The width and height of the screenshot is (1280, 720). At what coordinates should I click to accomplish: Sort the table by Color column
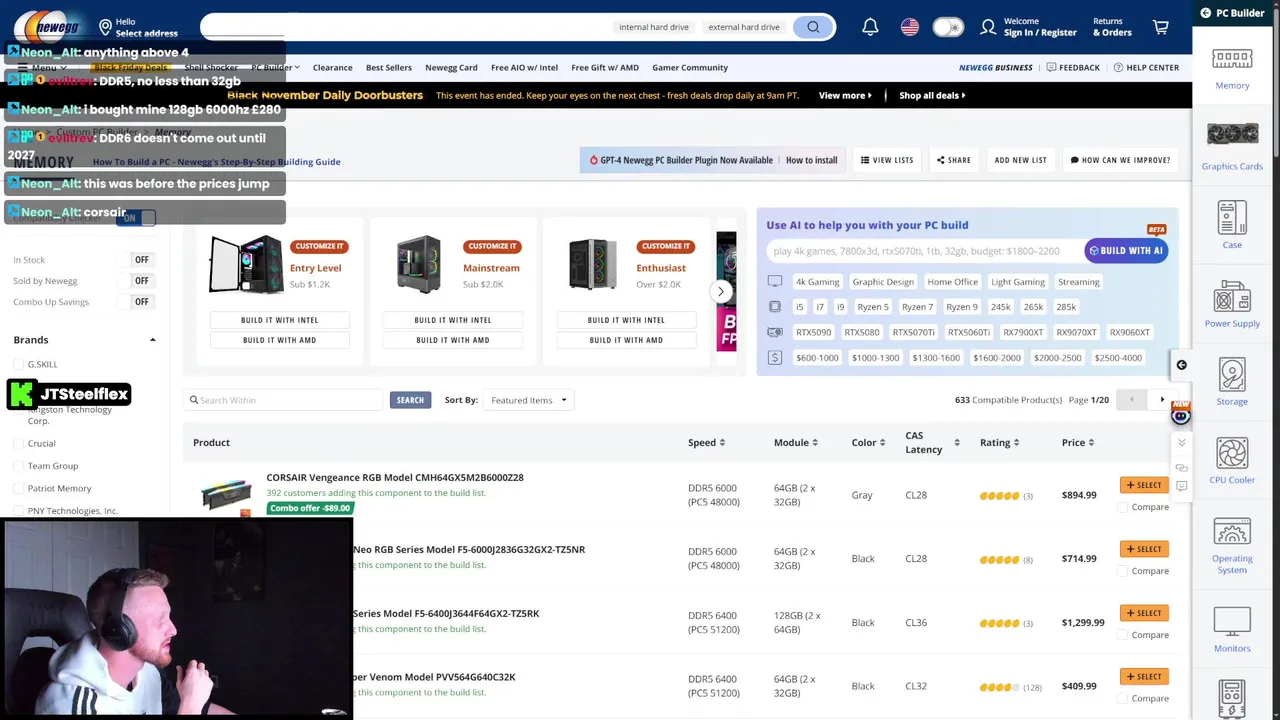(x=869, y=442)
